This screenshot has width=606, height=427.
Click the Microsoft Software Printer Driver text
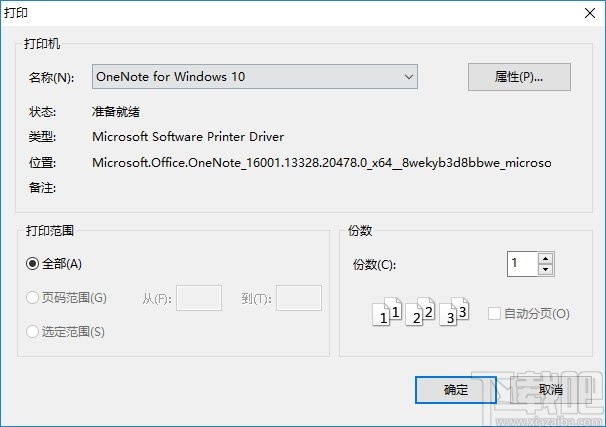coord(188,136)
